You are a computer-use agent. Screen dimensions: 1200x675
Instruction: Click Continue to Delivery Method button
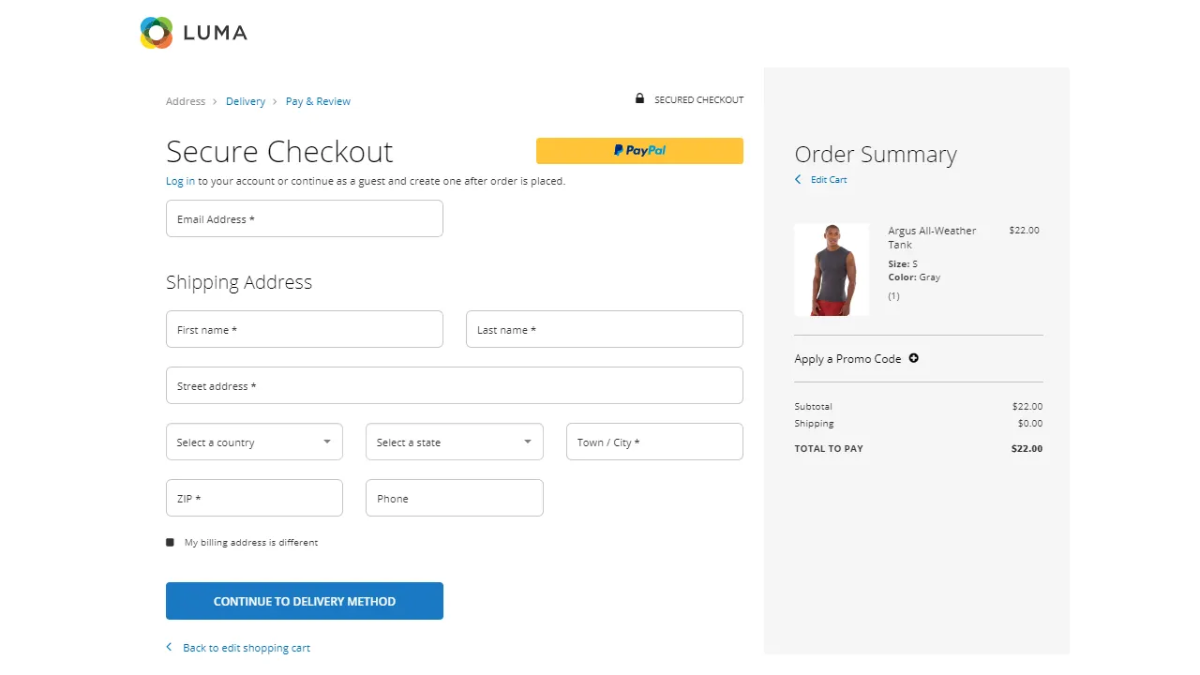pyautogui.click(x=304, y=601)
